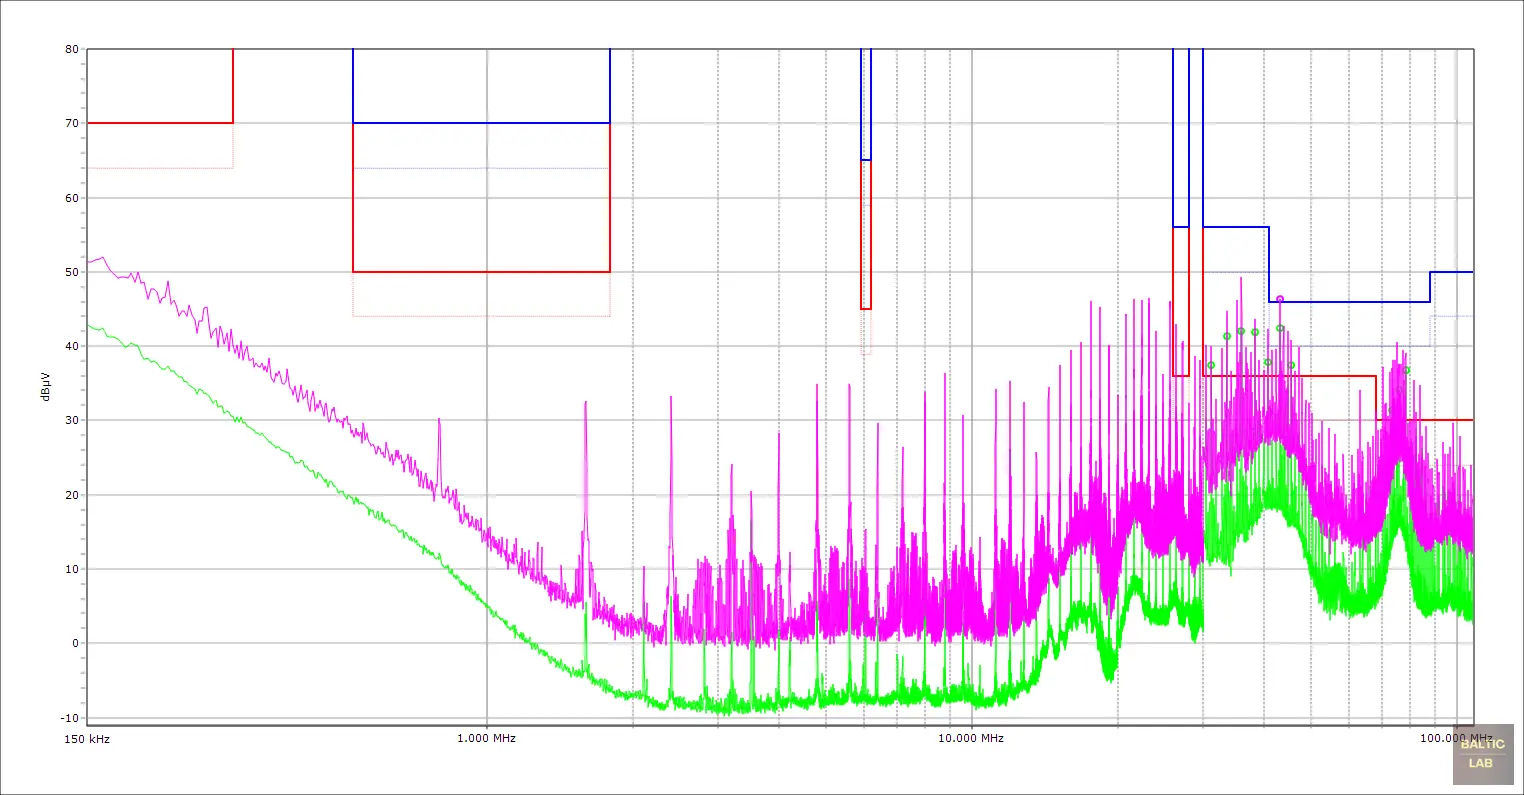Screen dimensions: 1524x795
Task: Click the 30 label on y-axis
Action: pos(72,421)
